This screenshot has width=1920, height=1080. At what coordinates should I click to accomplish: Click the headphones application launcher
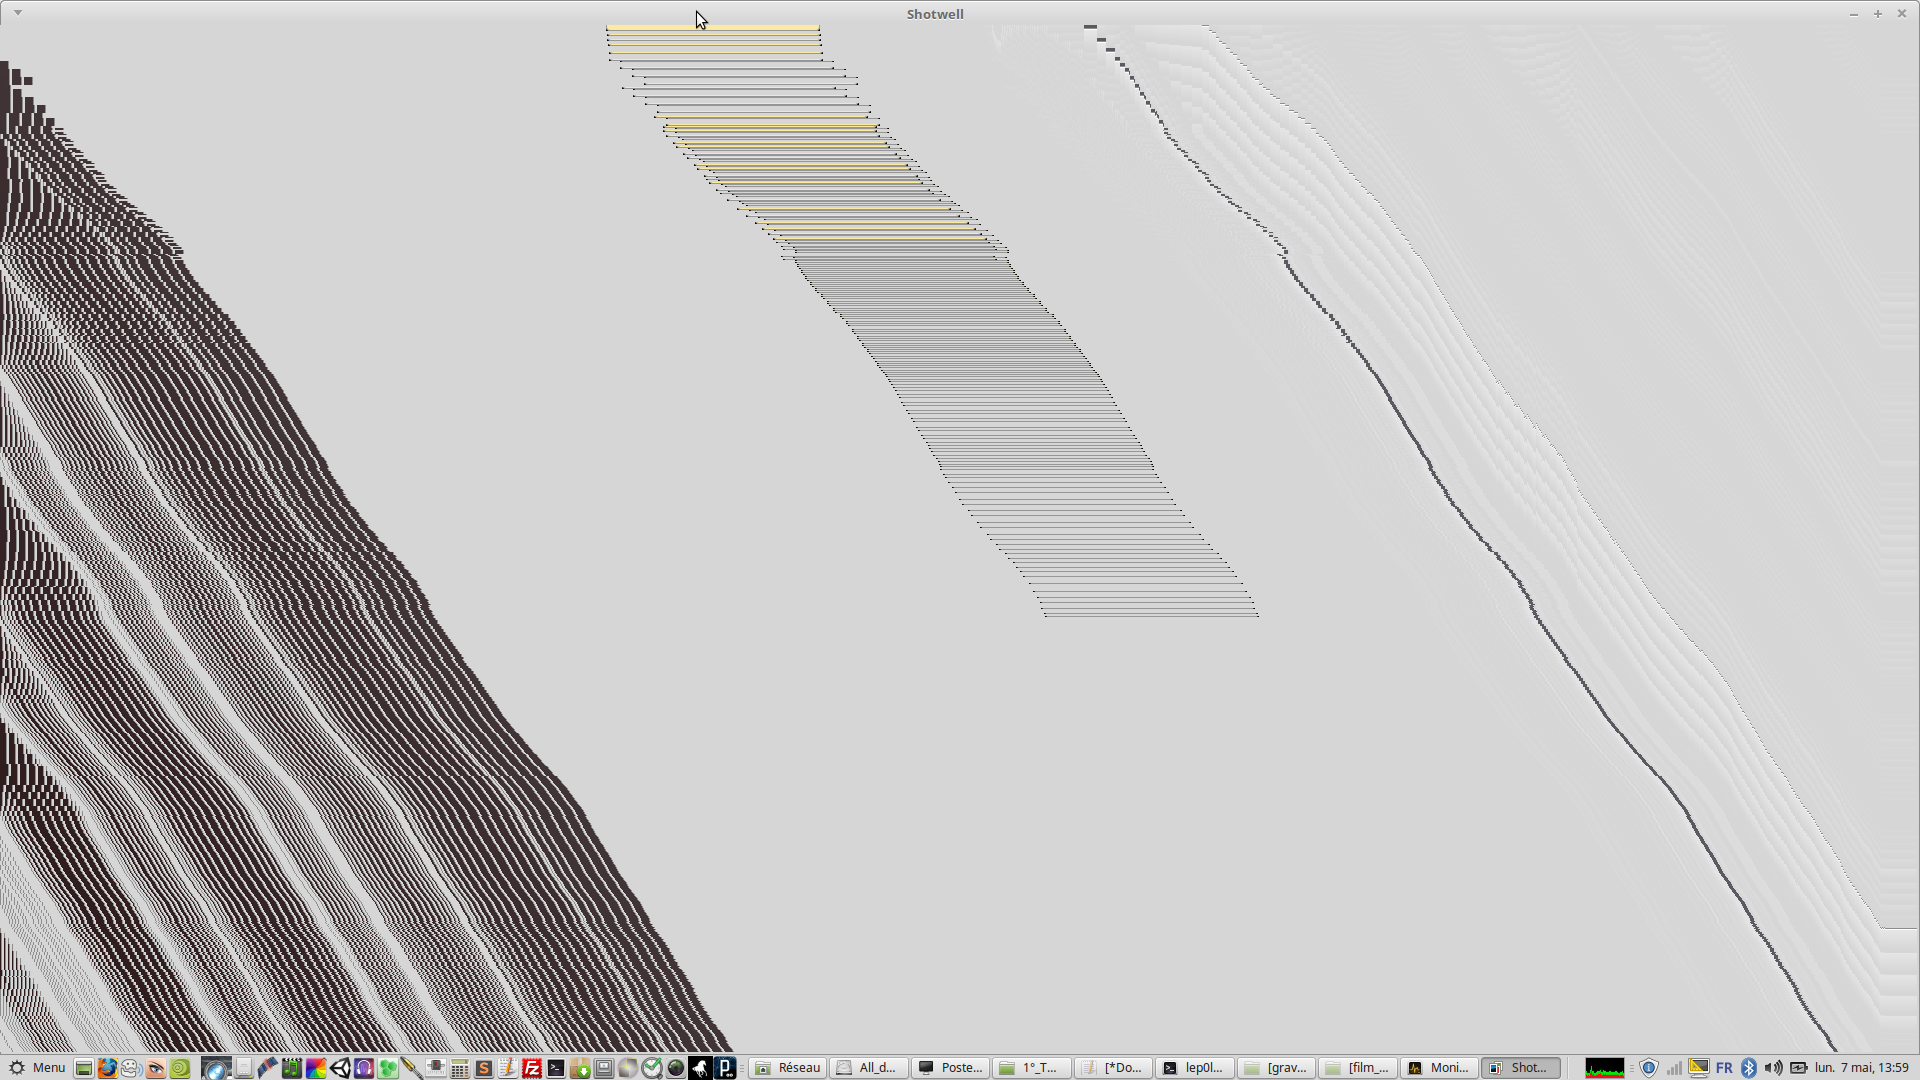pos(364,1068)
